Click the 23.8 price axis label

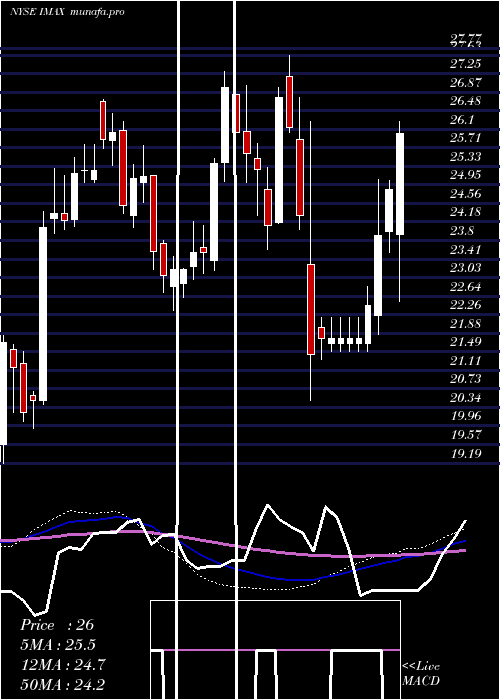[462, 231]
